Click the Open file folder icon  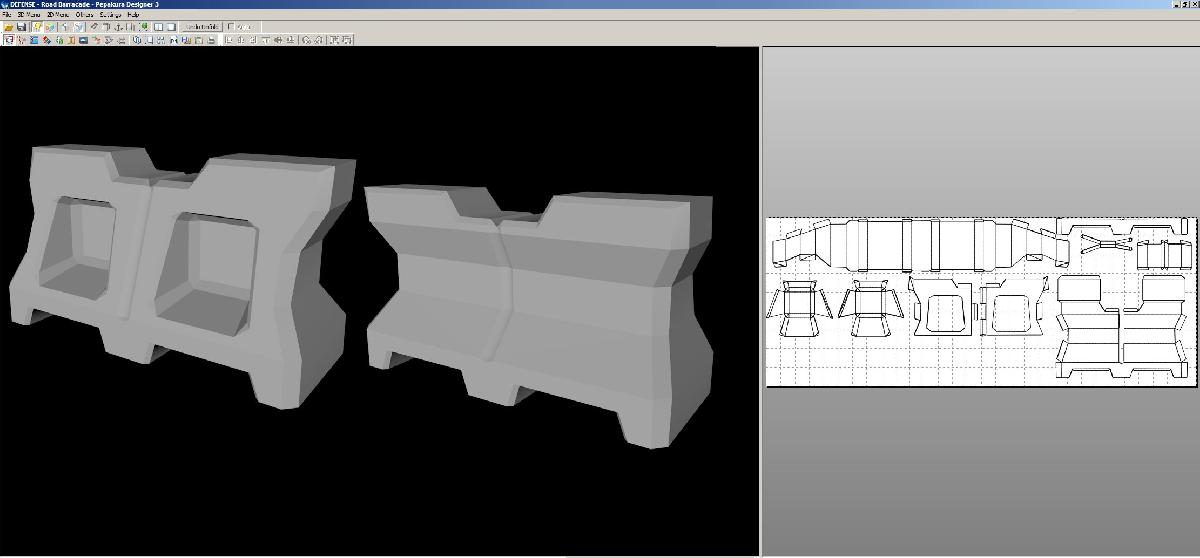point(8,27)
